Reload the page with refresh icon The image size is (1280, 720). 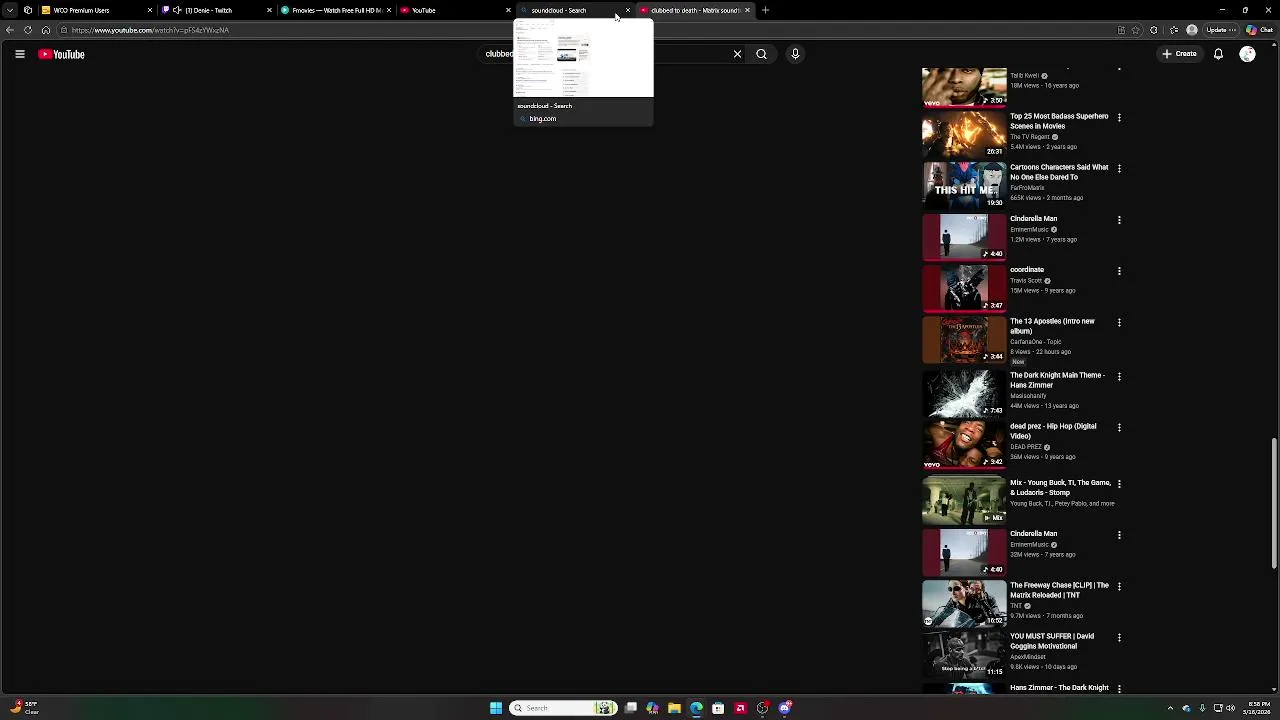point(28,30)
